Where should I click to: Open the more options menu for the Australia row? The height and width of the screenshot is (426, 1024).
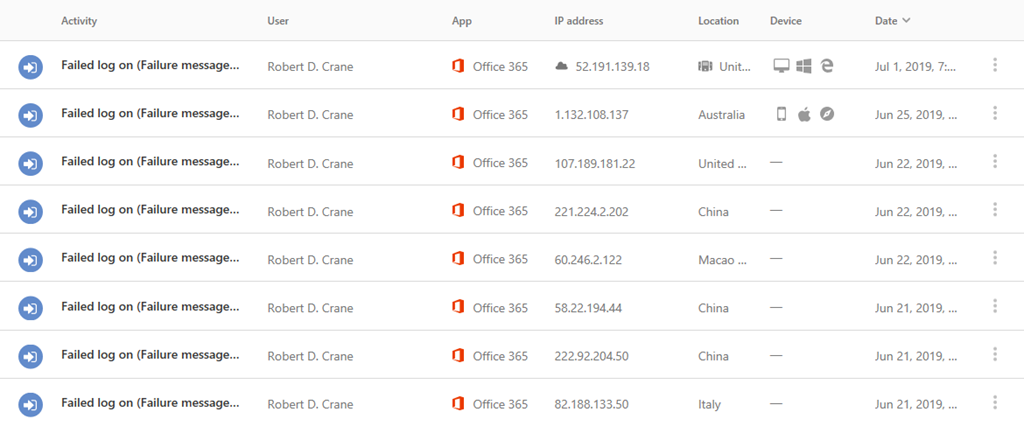tap(994, 114)
